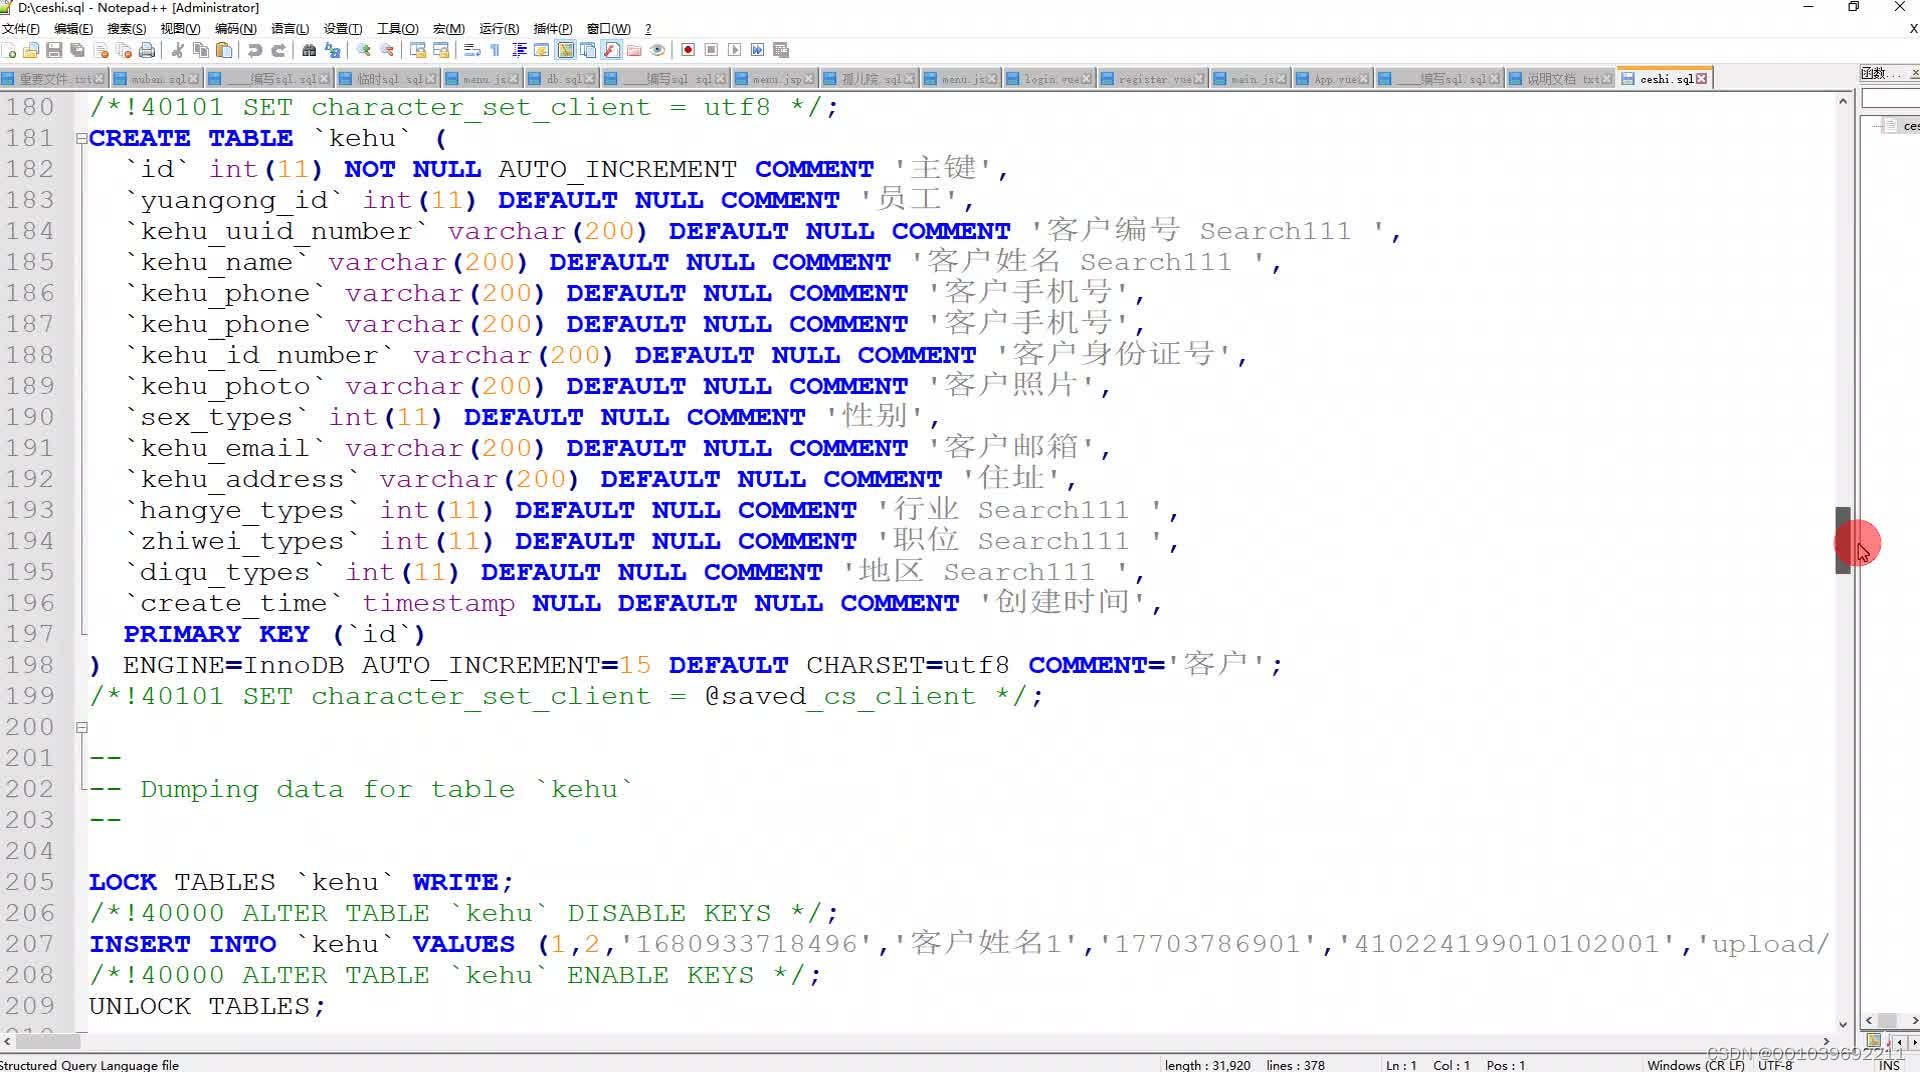
Task: Switch to the muban.sql tab
Action: [157, 79]
